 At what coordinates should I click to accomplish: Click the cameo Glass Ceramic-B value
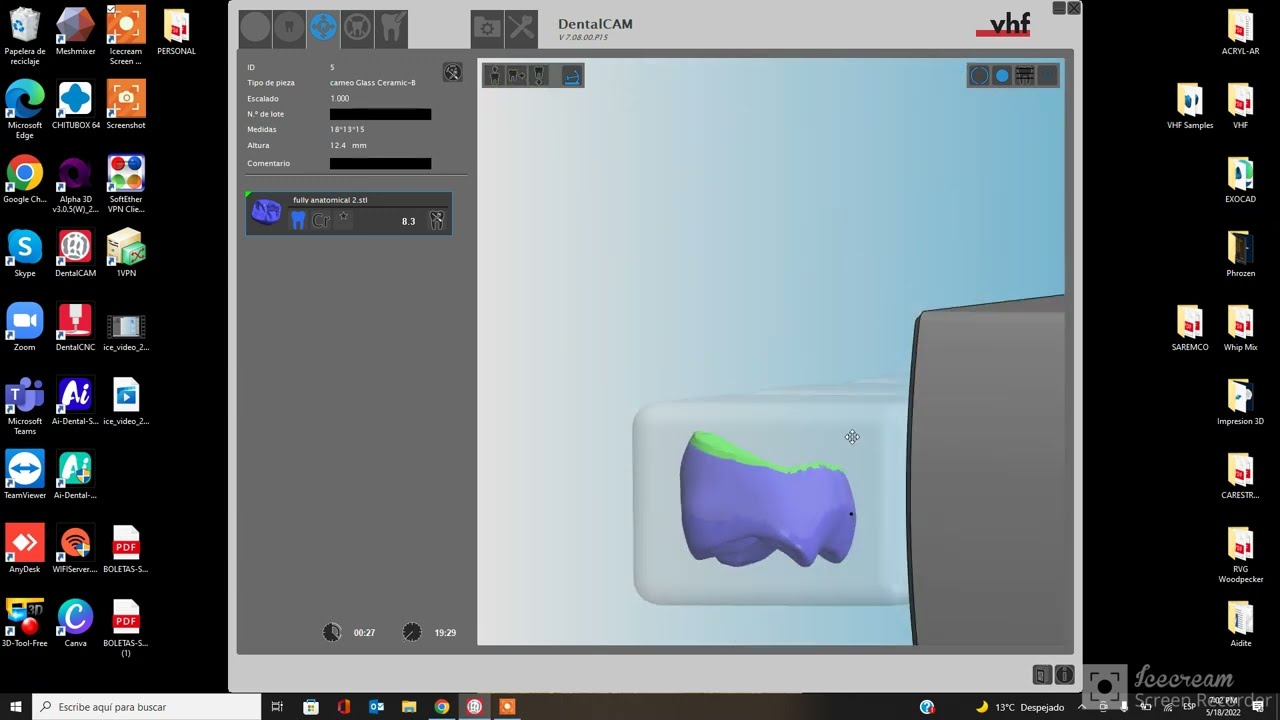point(373,83)
